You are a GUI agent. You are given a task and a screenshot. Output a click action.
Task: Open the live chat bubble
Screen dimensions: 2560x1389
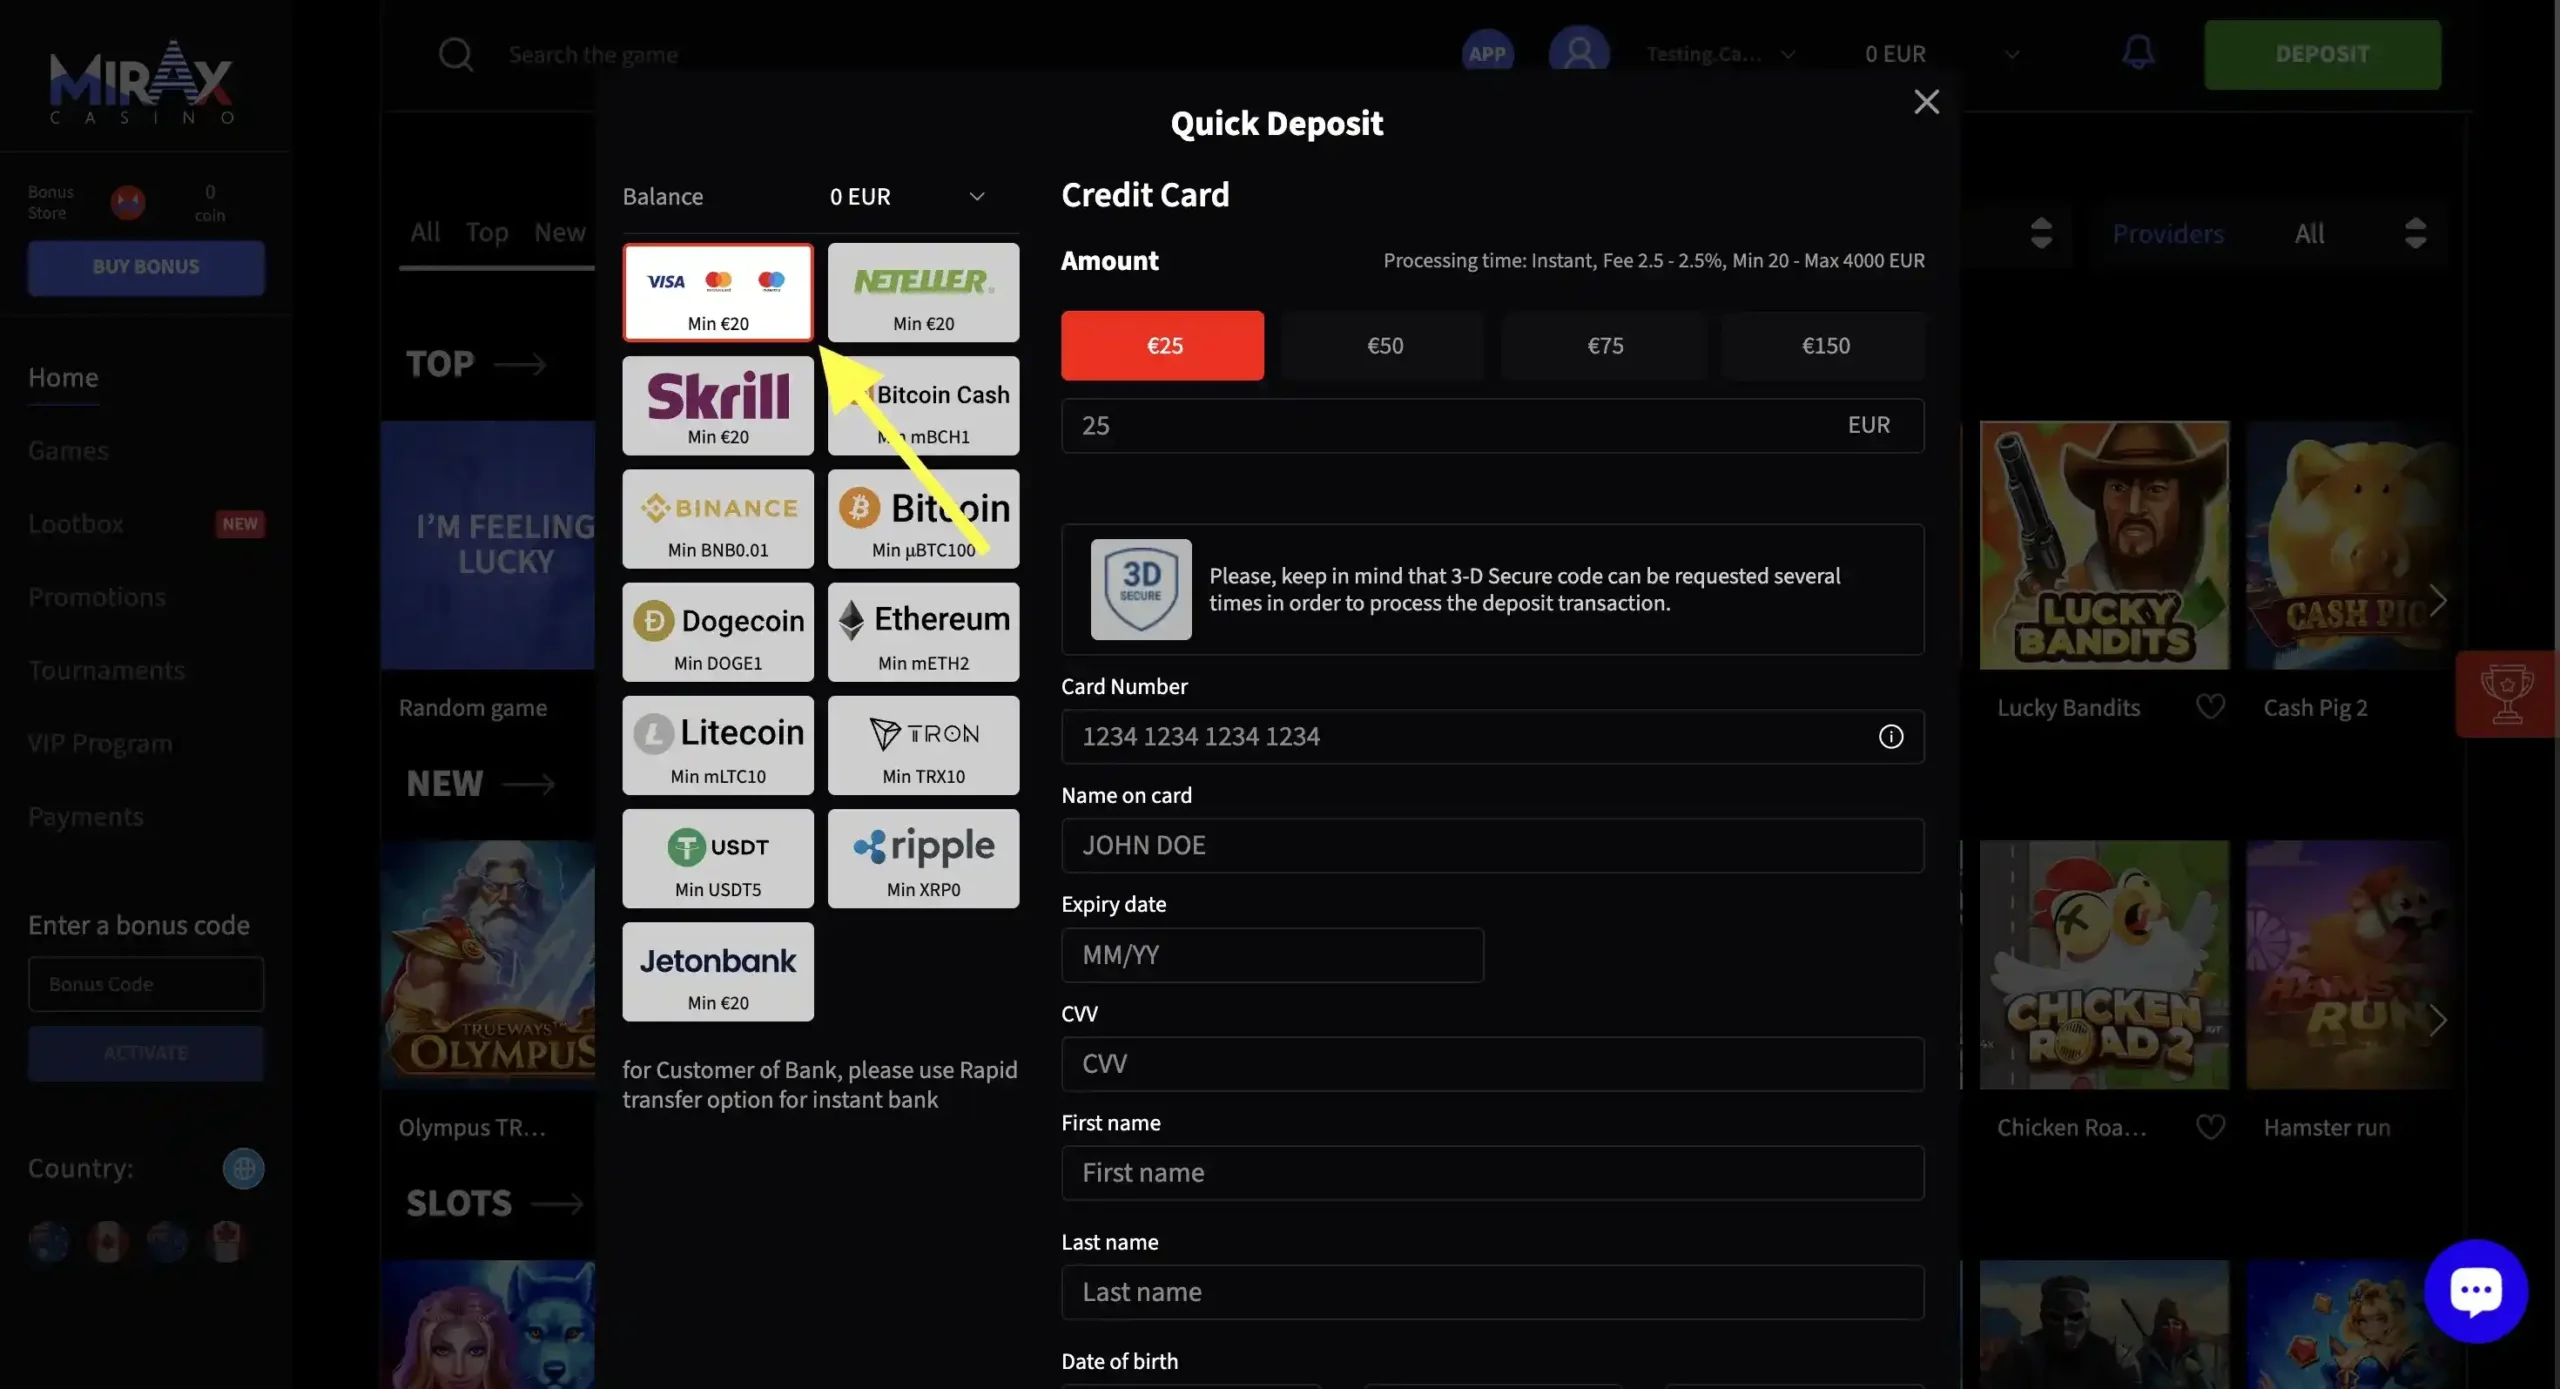coord(2476,1291)
